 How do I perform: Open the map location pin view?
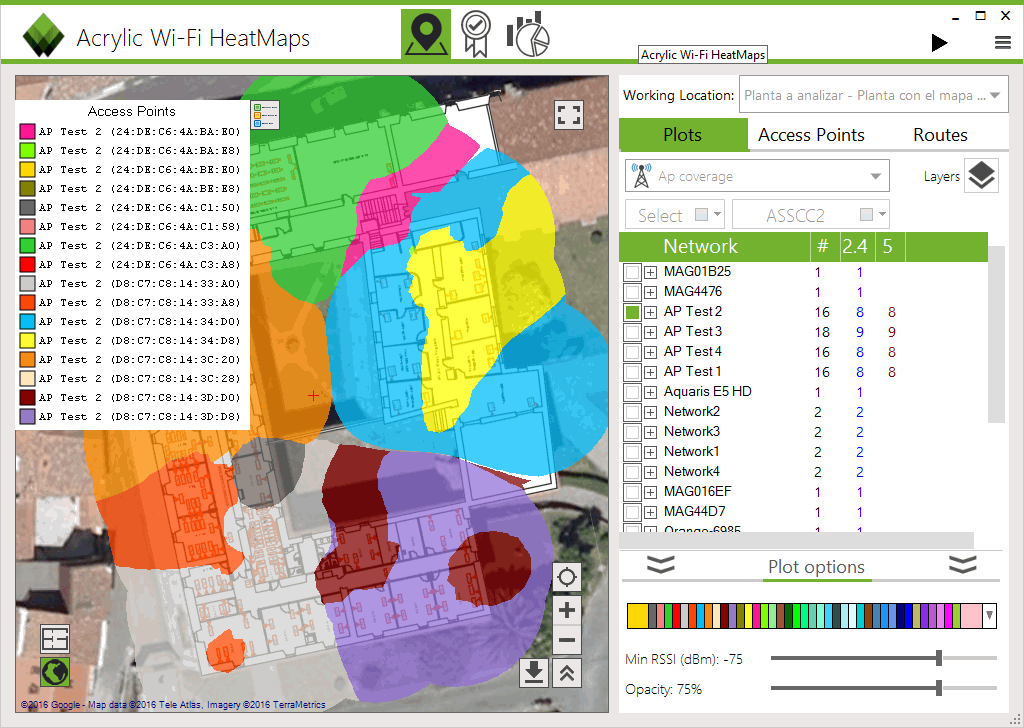tap(426, 35)
